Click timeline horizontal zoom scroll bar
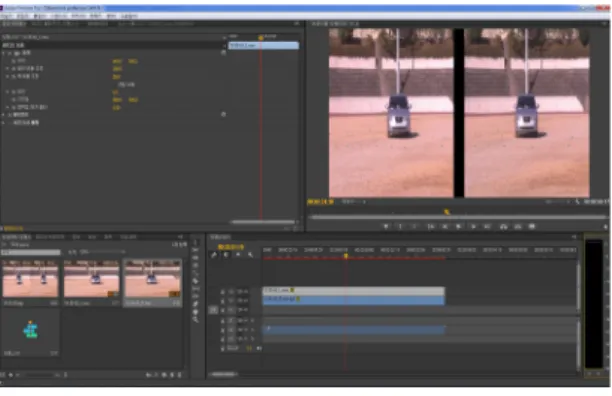612x396 pixels. click(224, 374)
